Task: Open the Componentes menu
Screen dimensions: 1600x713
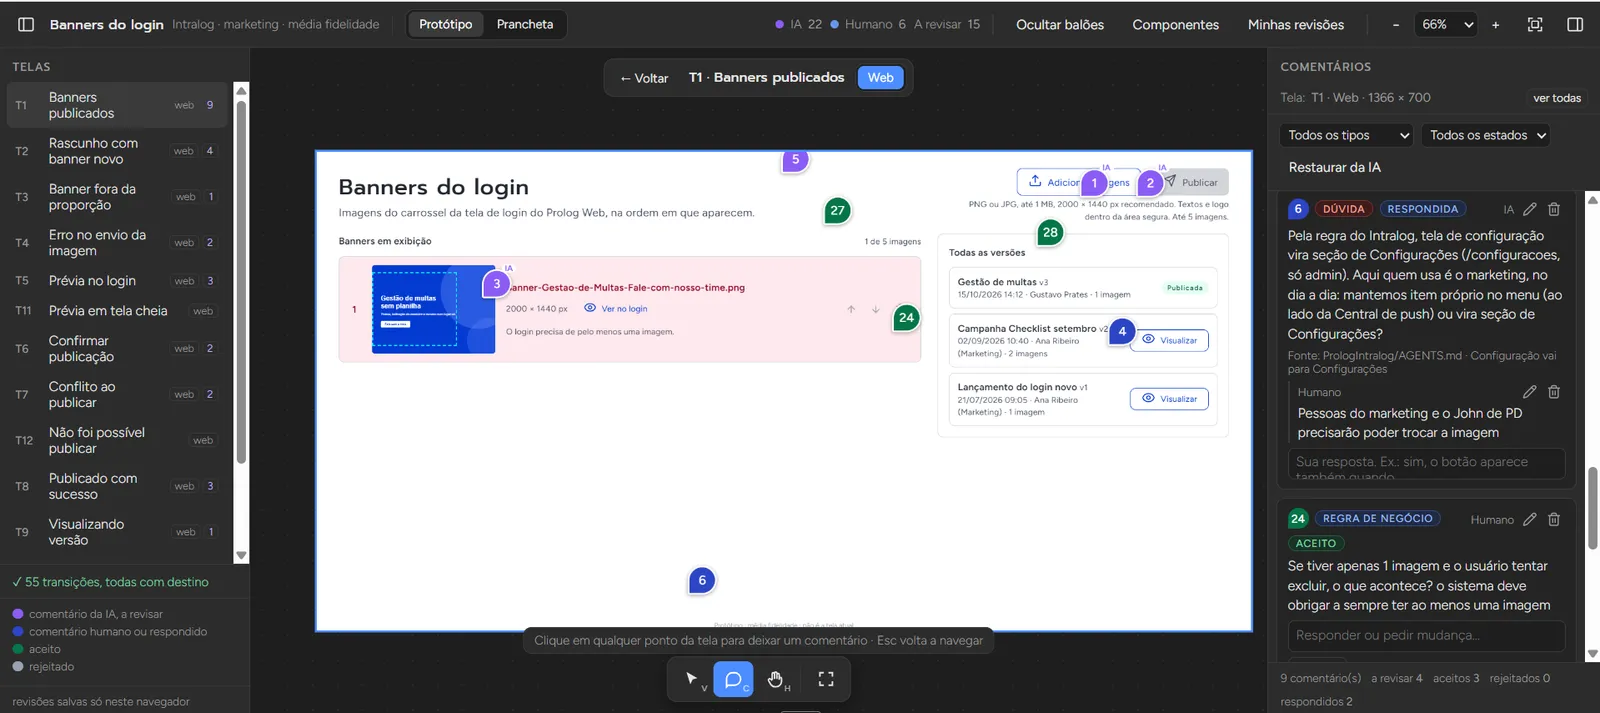Action: [1176, 25]
